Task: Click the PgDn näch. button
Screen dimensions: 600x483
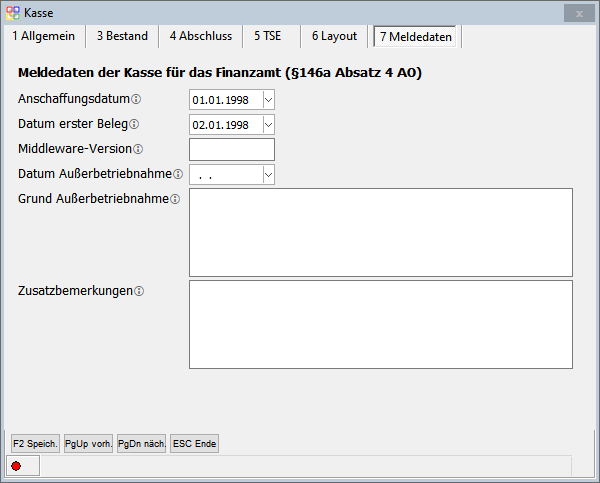Action: pyautogui.click(x=141, y=443)
